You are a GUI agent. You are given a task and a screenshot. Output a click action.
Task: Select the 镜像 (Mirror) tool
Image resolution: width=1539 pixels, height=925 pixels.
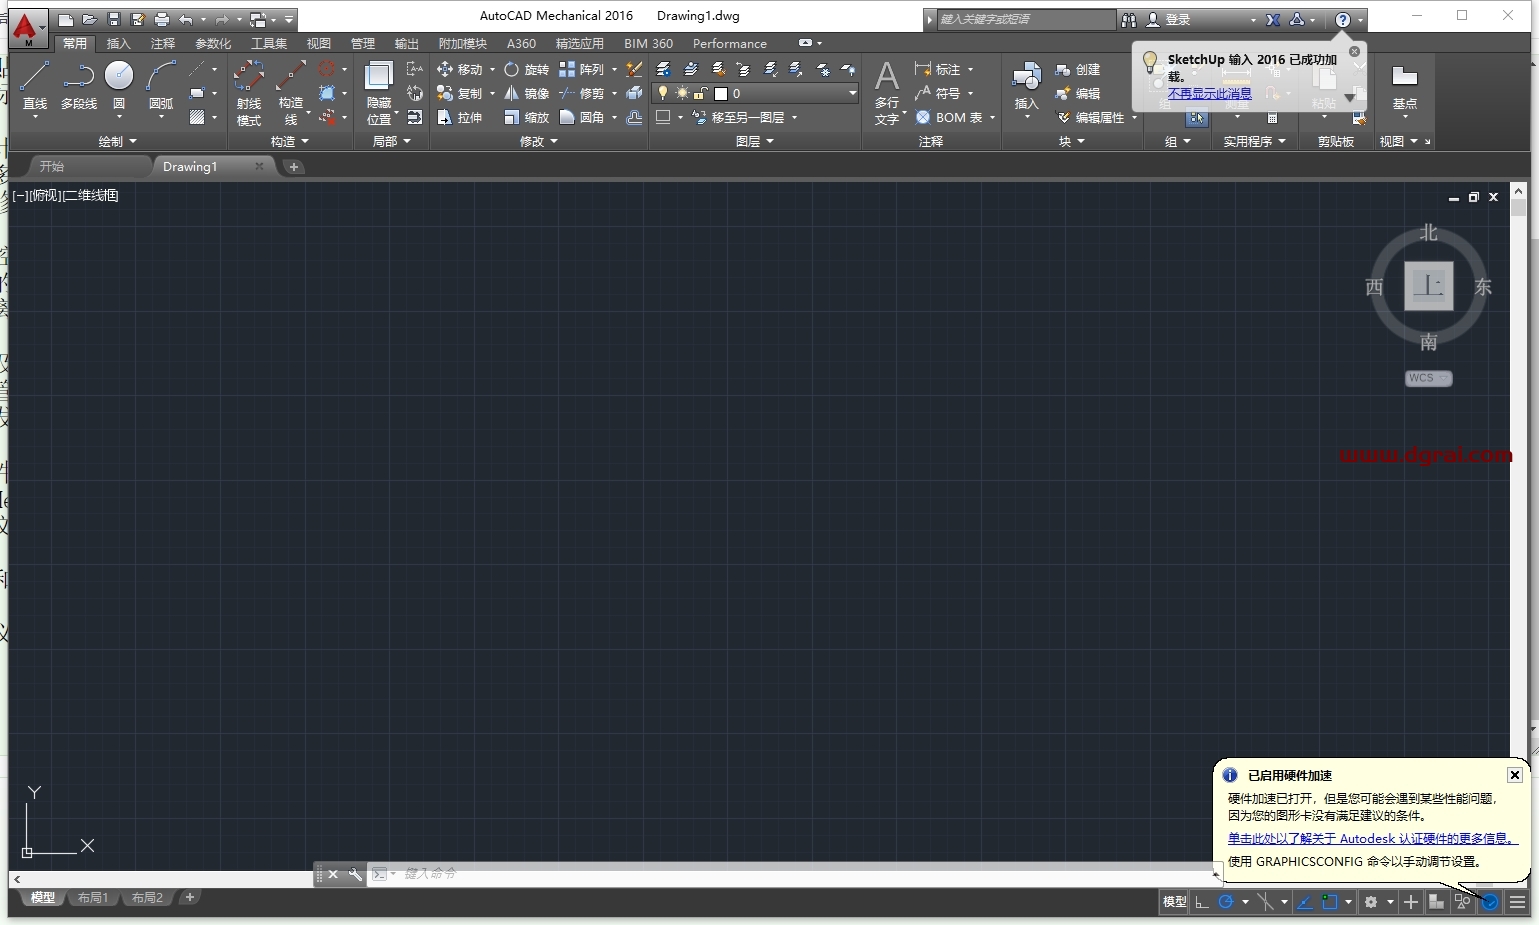tap(528, 93)
